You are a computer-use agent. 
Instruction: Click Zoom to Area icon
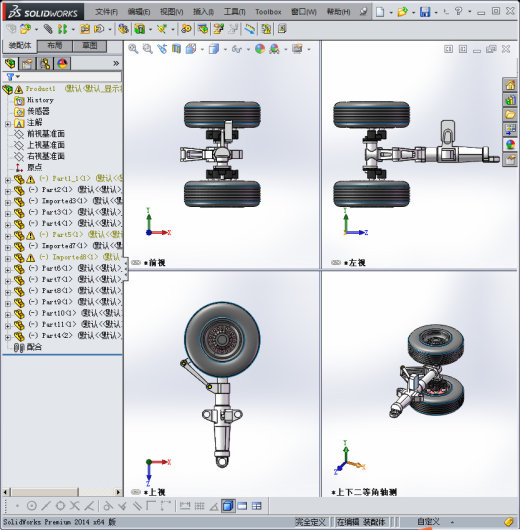(148, 49)
